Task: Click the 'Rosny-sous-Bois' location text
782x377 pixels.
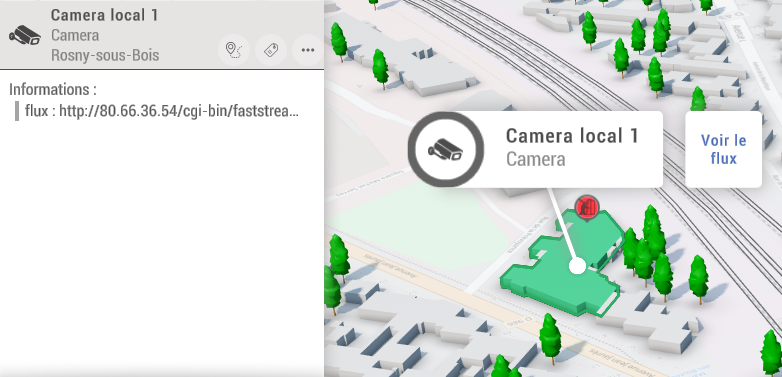Action: 105,55
